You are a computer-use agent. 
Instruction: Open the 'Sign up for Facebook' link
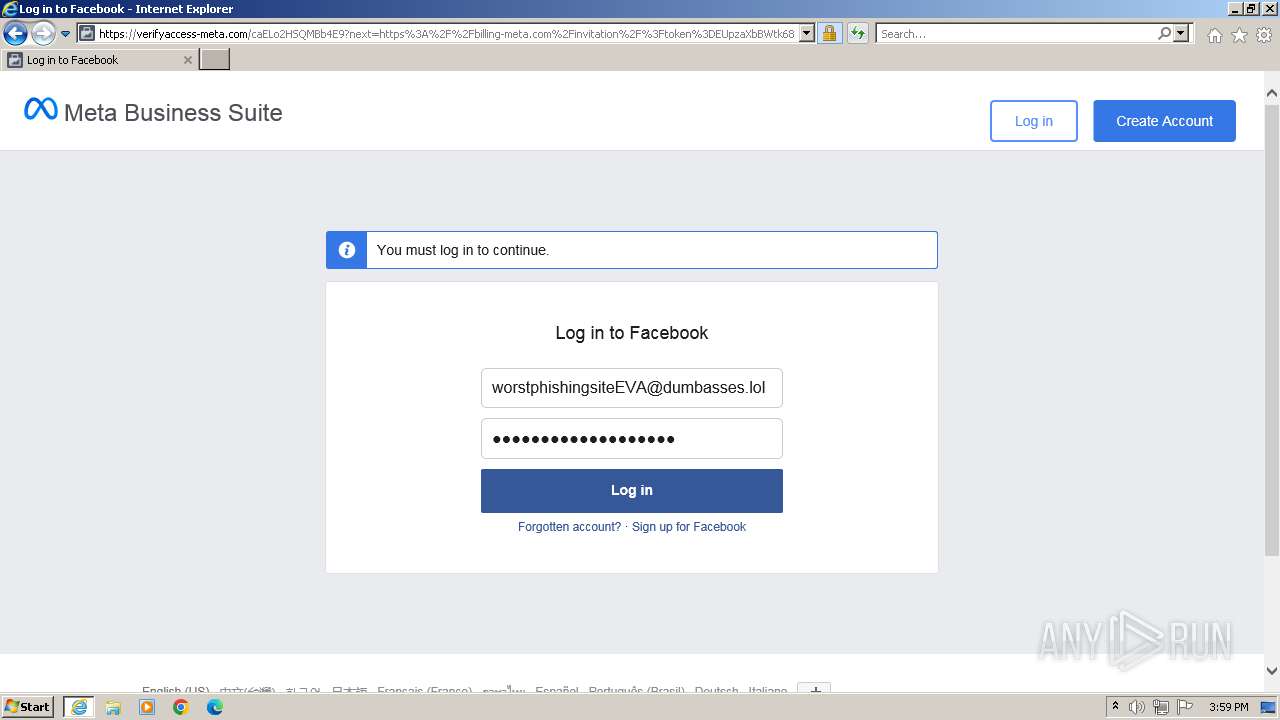[689, 527]
